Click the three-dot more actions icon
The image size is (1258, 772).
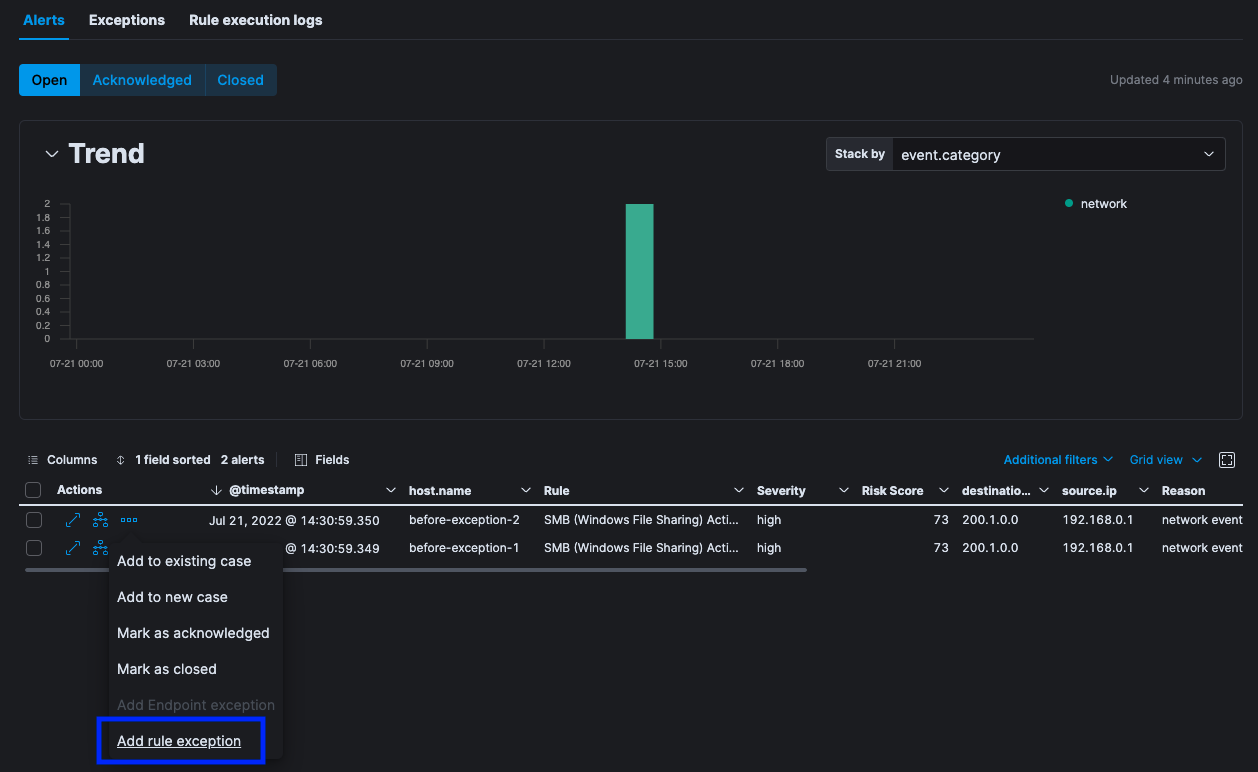tap(129, 520)
